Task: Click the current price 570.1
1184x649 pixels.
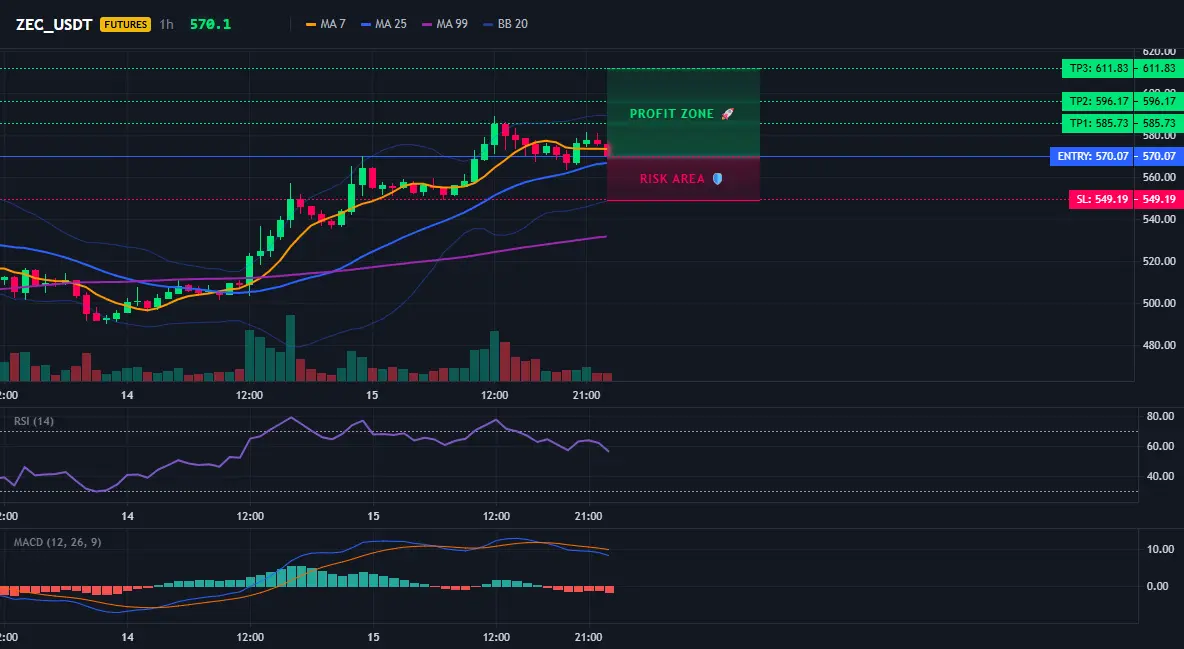Action: [210, 24]
